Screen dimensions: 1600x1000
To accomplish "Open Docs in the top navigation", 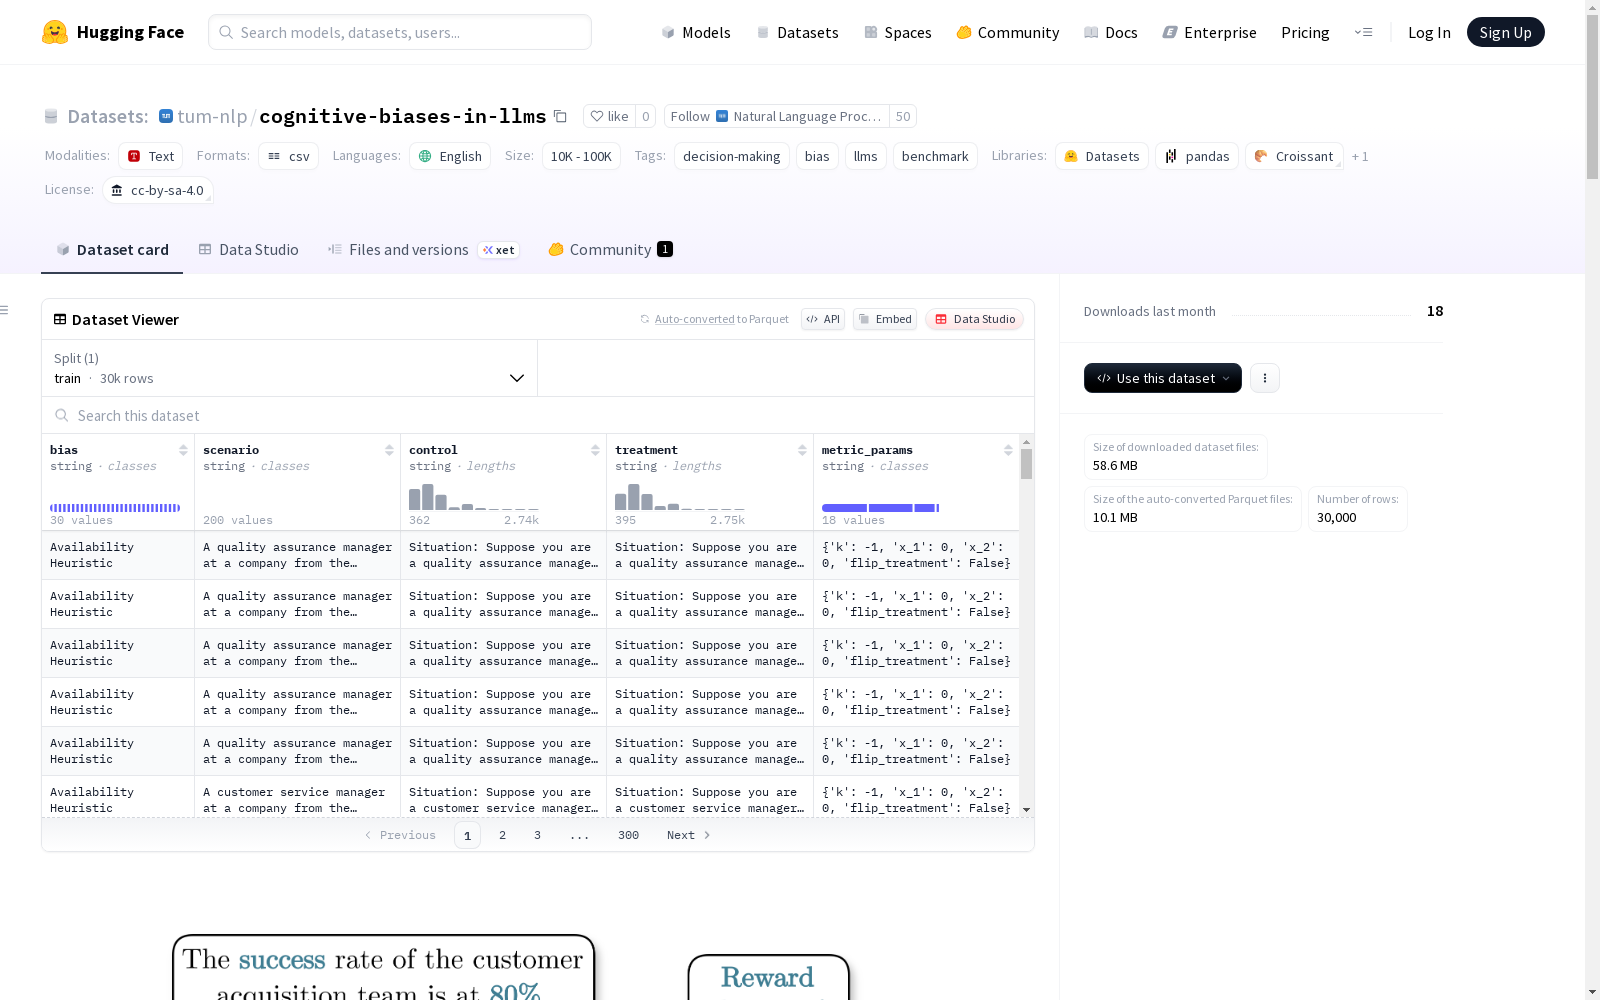I will point(1111,32).
